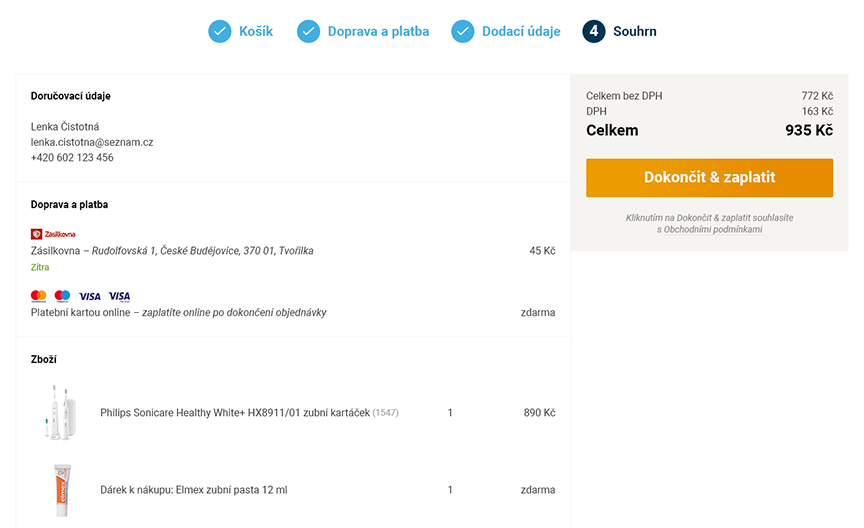Select the Souhrn step label

(635, 31)
